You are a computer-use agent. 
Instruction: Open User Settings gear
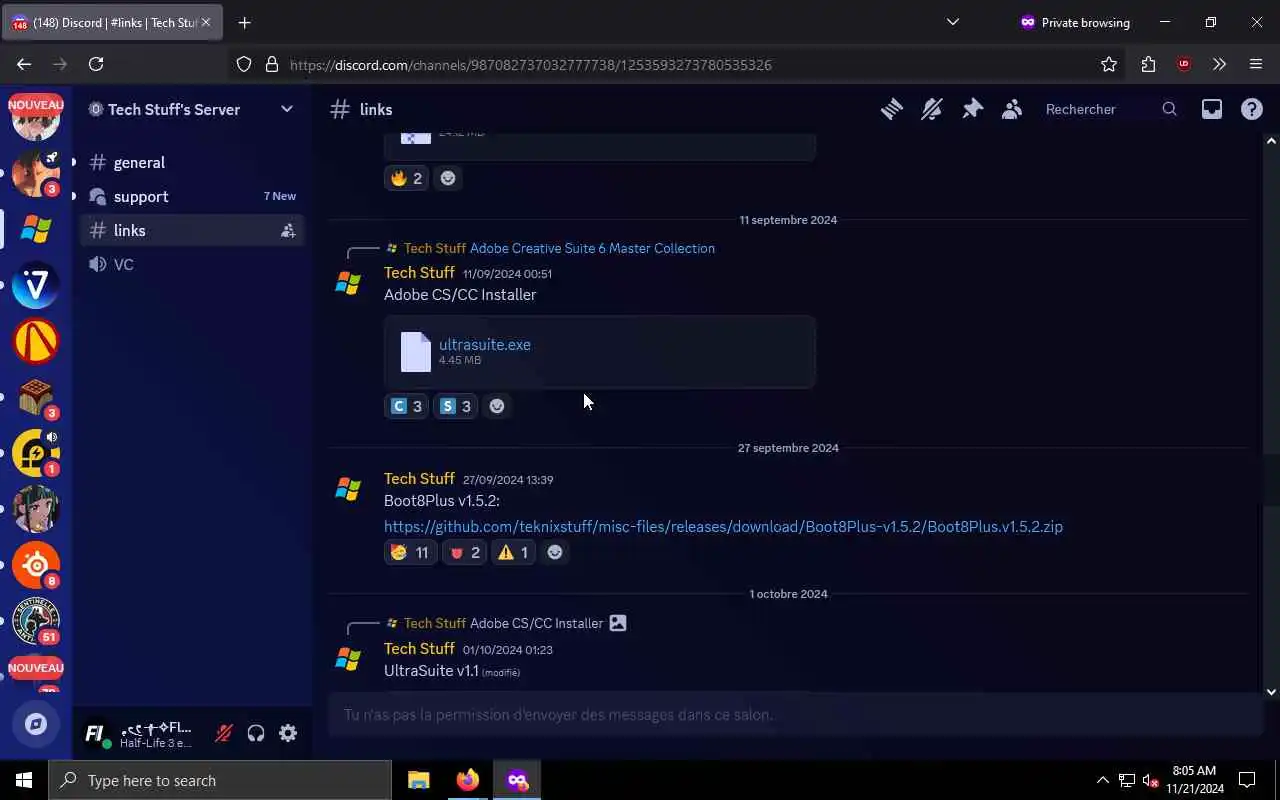(x=288, y=734)
